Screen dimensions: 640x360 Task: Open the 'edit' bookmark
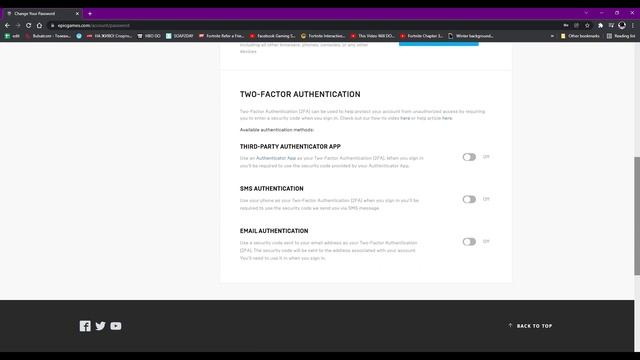pos(12,36)
